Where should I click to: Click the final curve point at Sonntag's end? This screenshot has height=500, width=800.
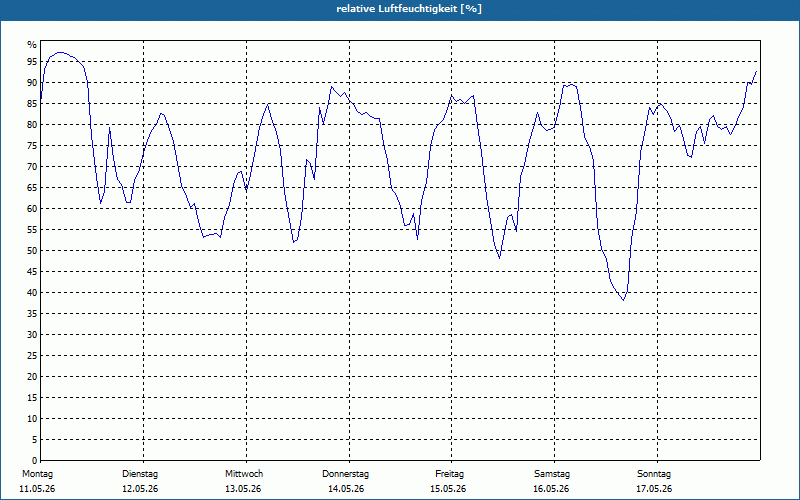(x=756, y=71)
